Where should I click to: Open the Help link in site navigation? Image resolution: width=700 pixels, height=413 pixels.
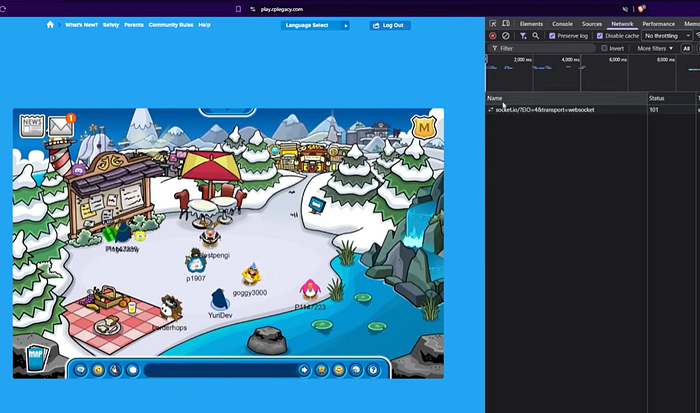point(204,25)
